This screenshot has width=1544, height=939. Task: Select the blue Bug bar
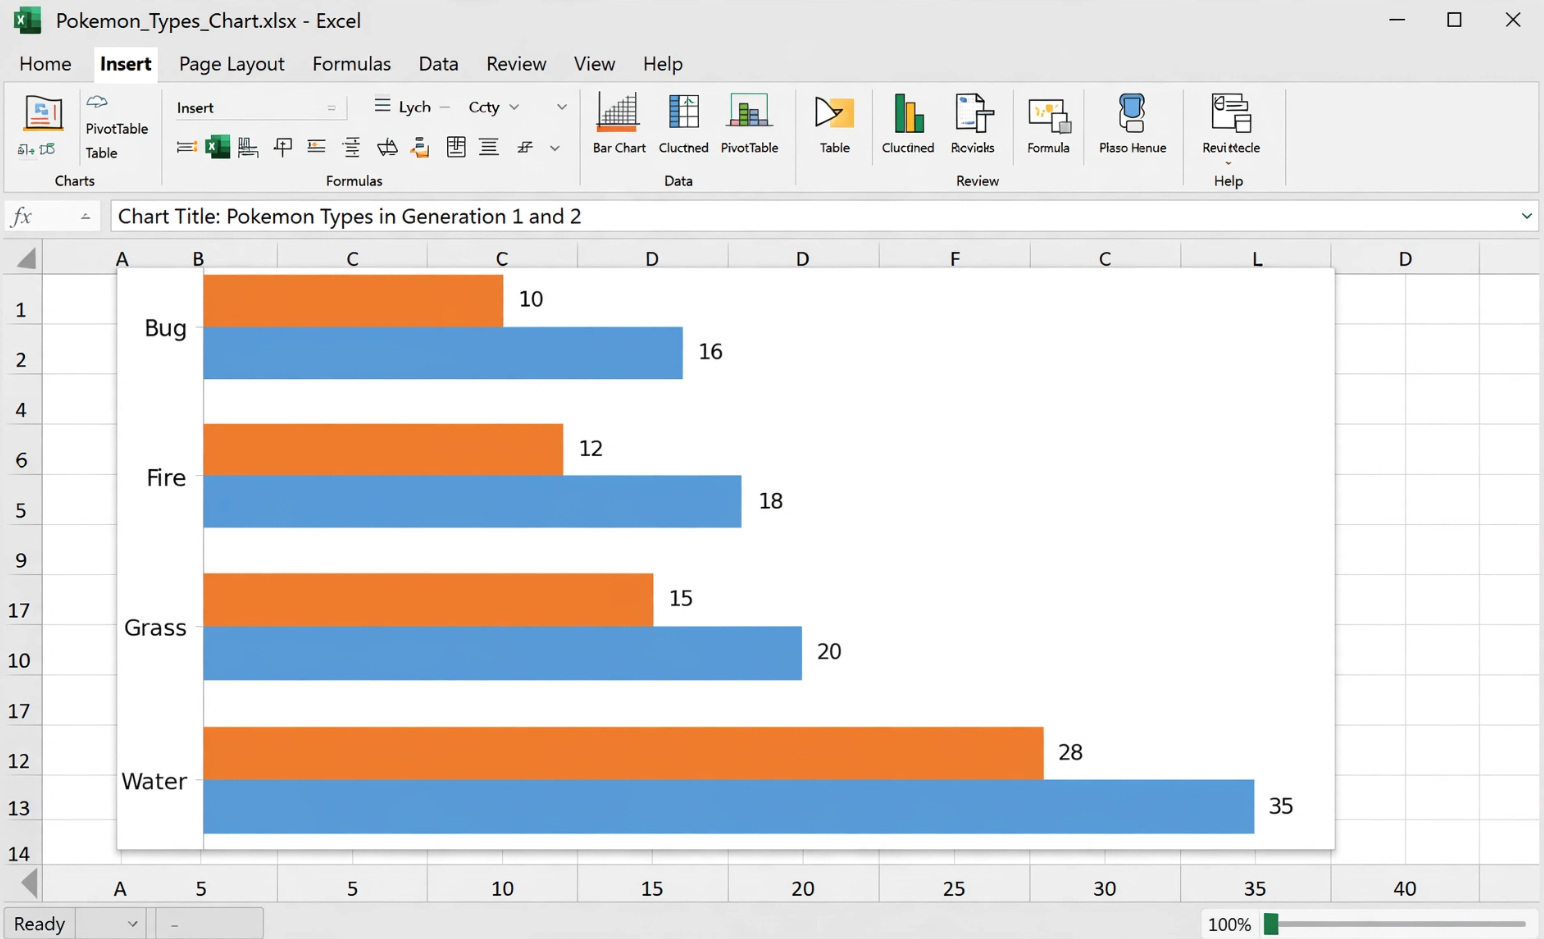click(x=443, y=353)
